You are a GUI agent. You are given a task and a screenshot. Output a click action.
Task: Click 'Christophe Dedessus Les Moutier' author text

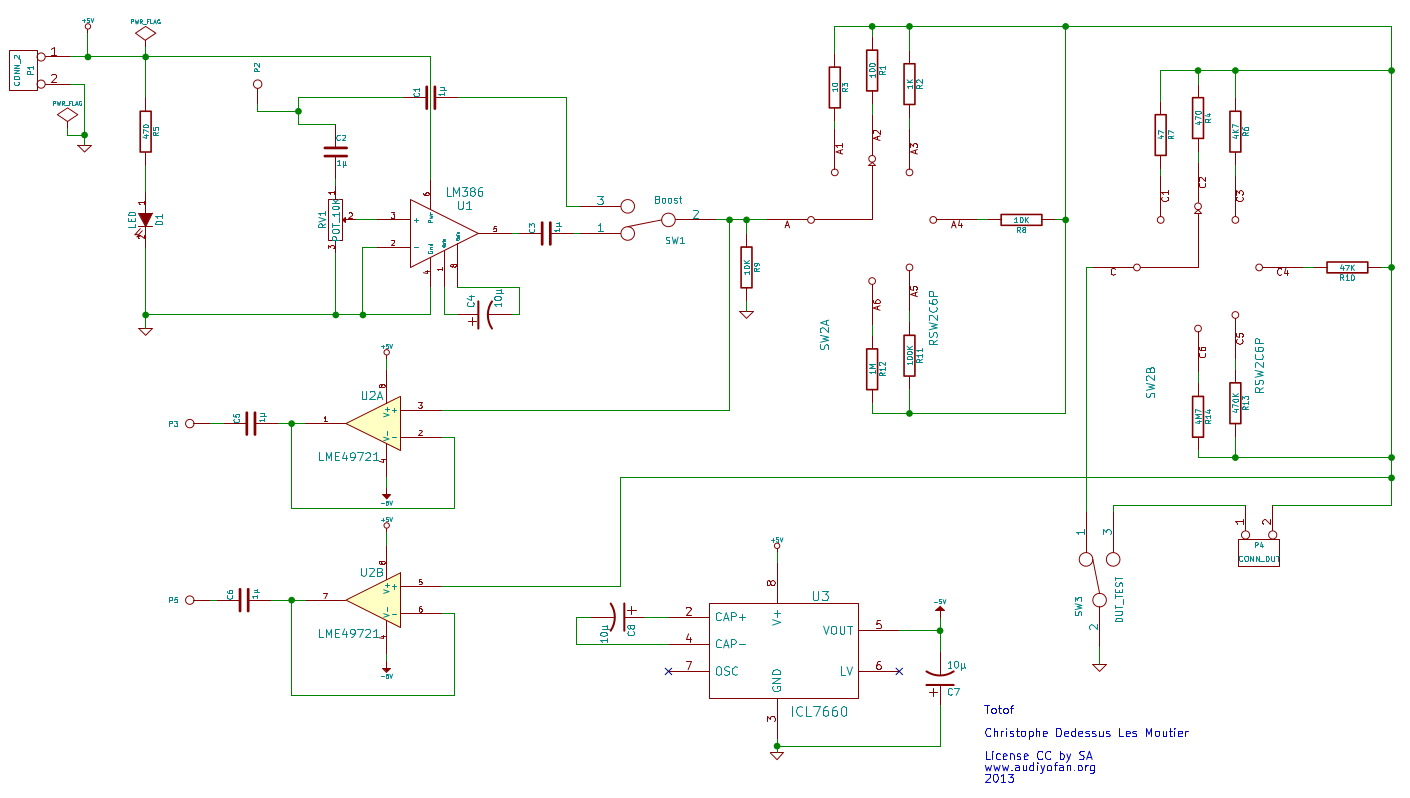tap(1087, 733)
